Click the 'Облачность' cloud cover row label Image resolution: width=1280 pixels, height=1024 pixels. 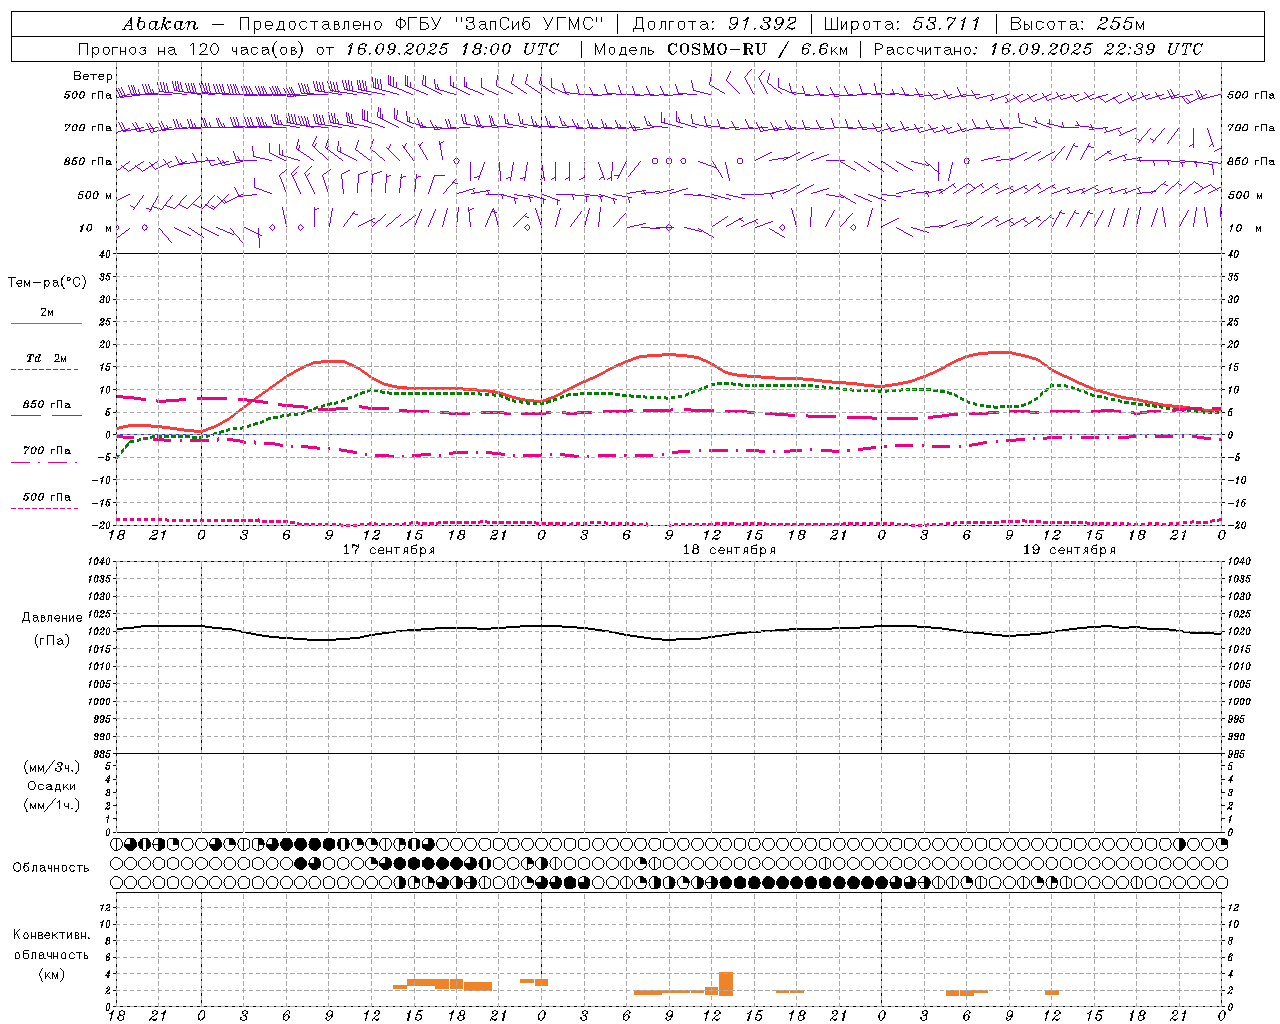(x=51, y=868)
